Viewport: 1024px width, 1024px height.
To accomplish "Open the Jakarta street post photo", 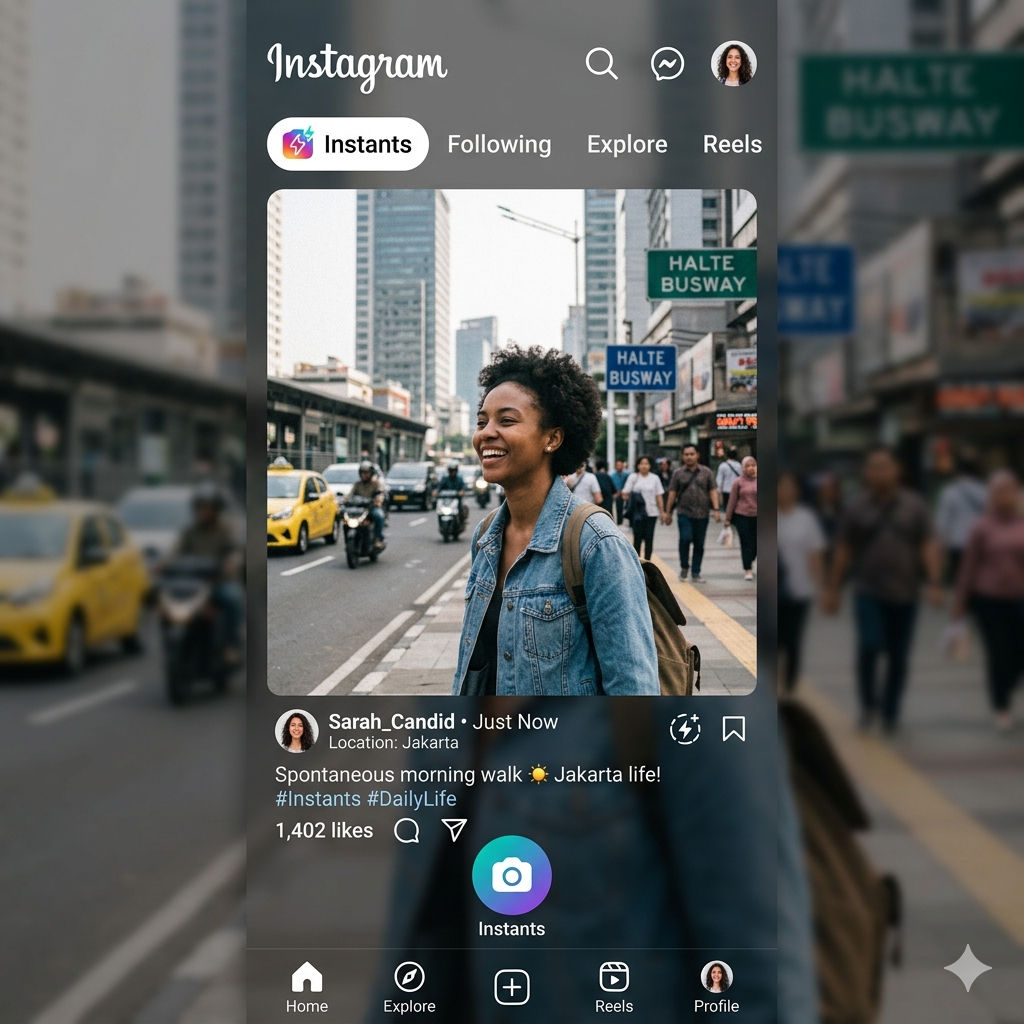I will 511,442.
